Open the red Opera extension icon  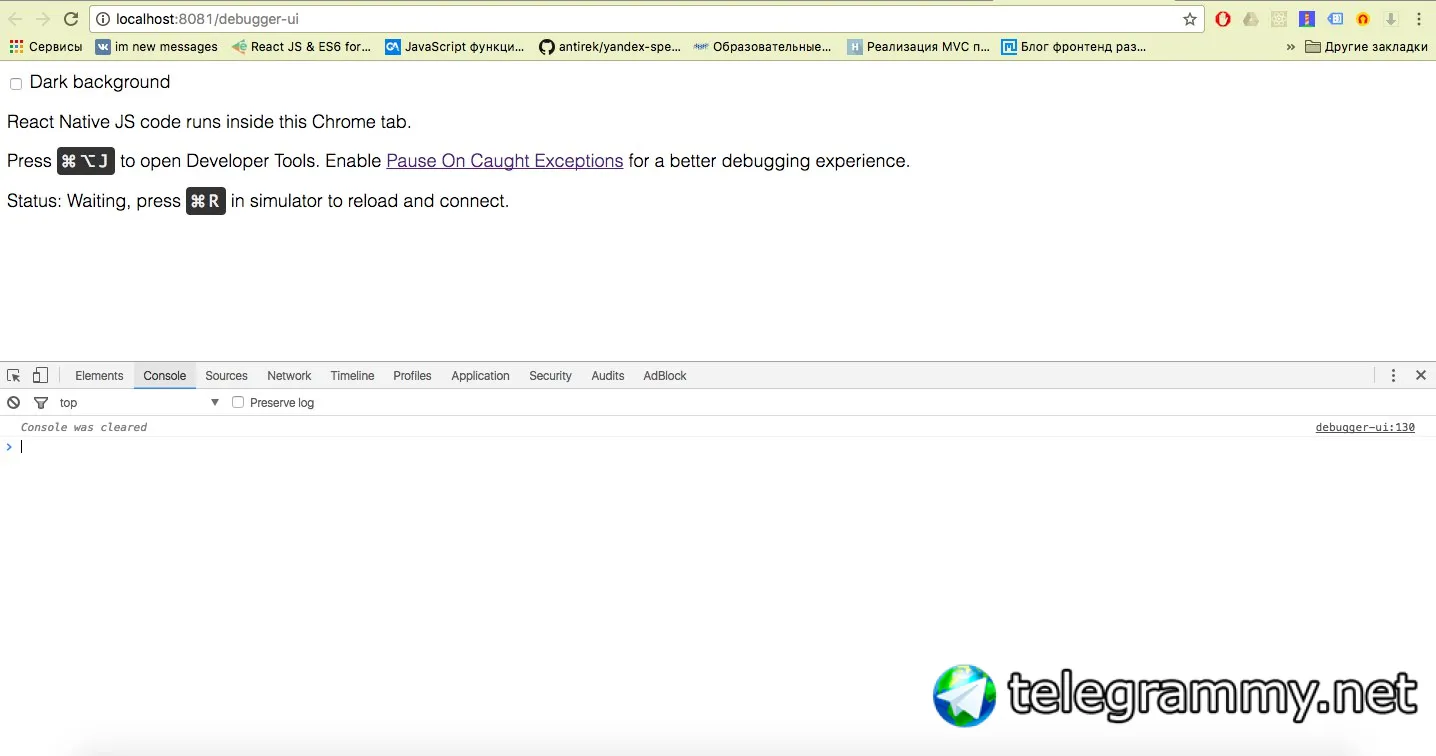[1223, 19]
